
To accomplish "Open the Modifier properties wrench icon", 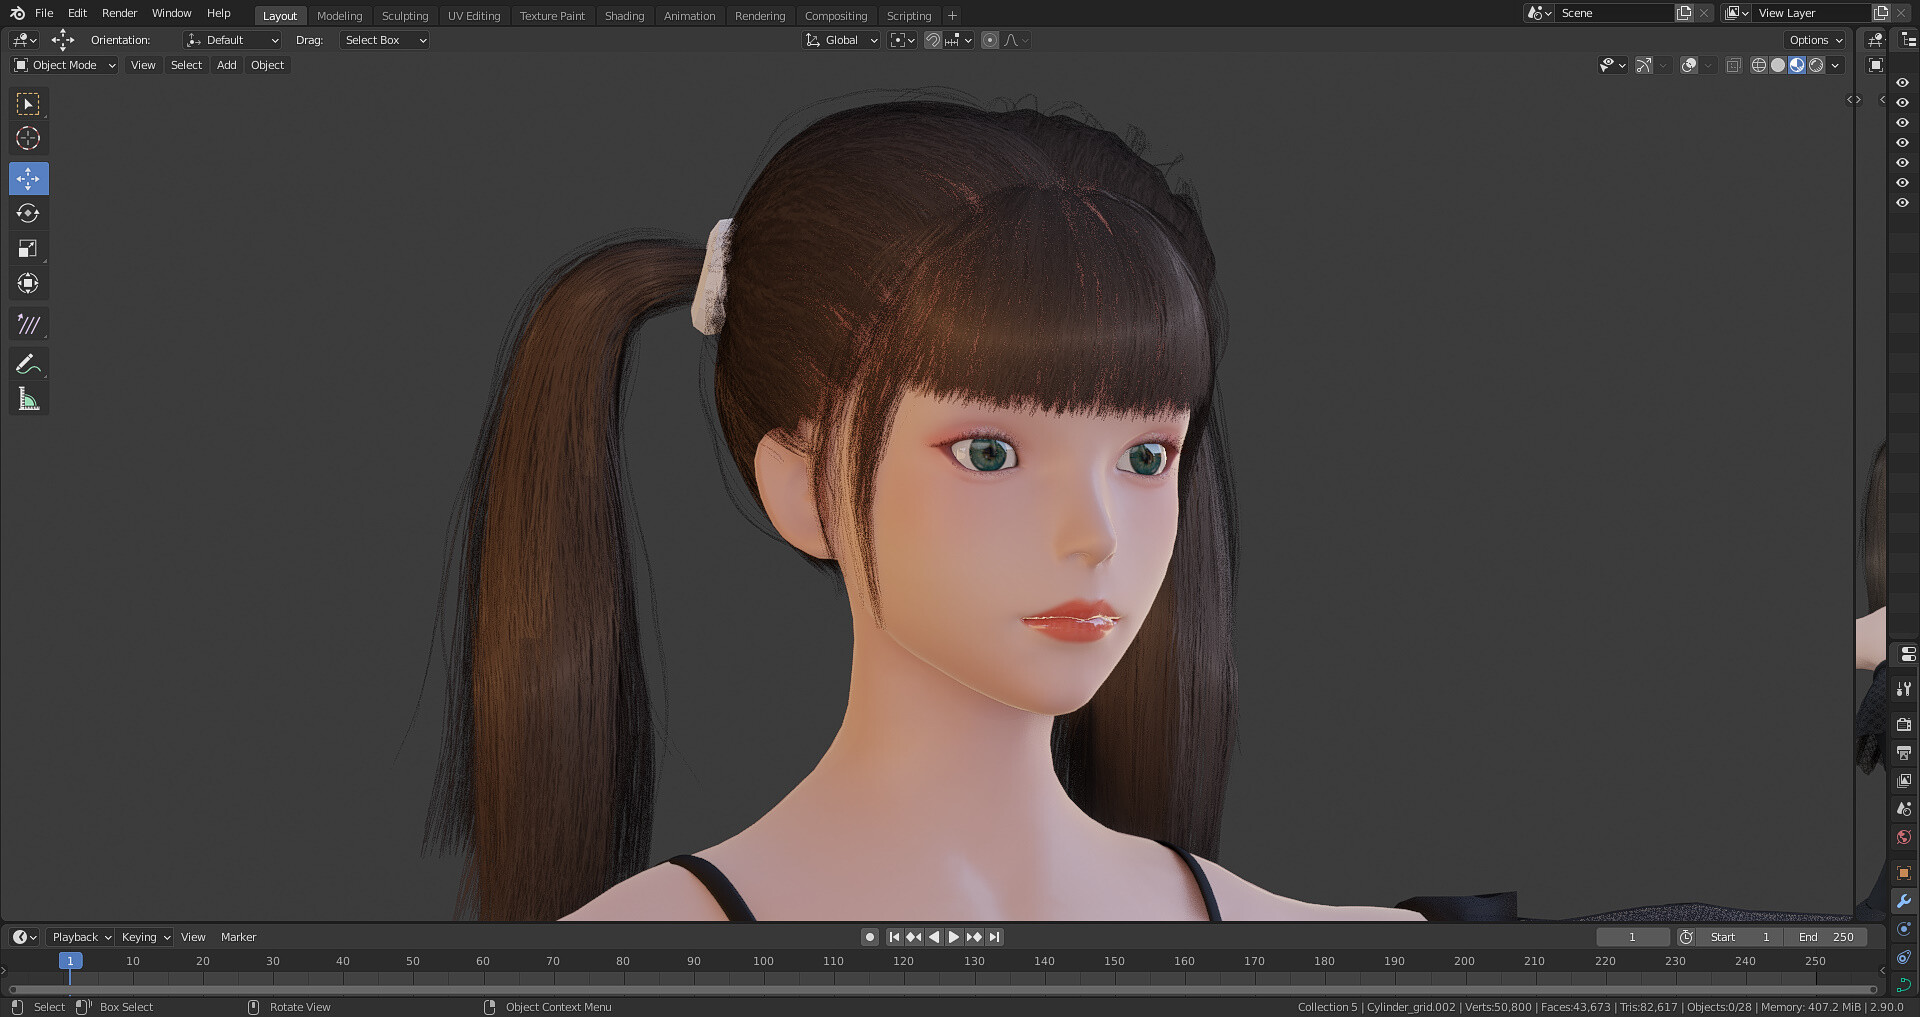I will 1903,901.
